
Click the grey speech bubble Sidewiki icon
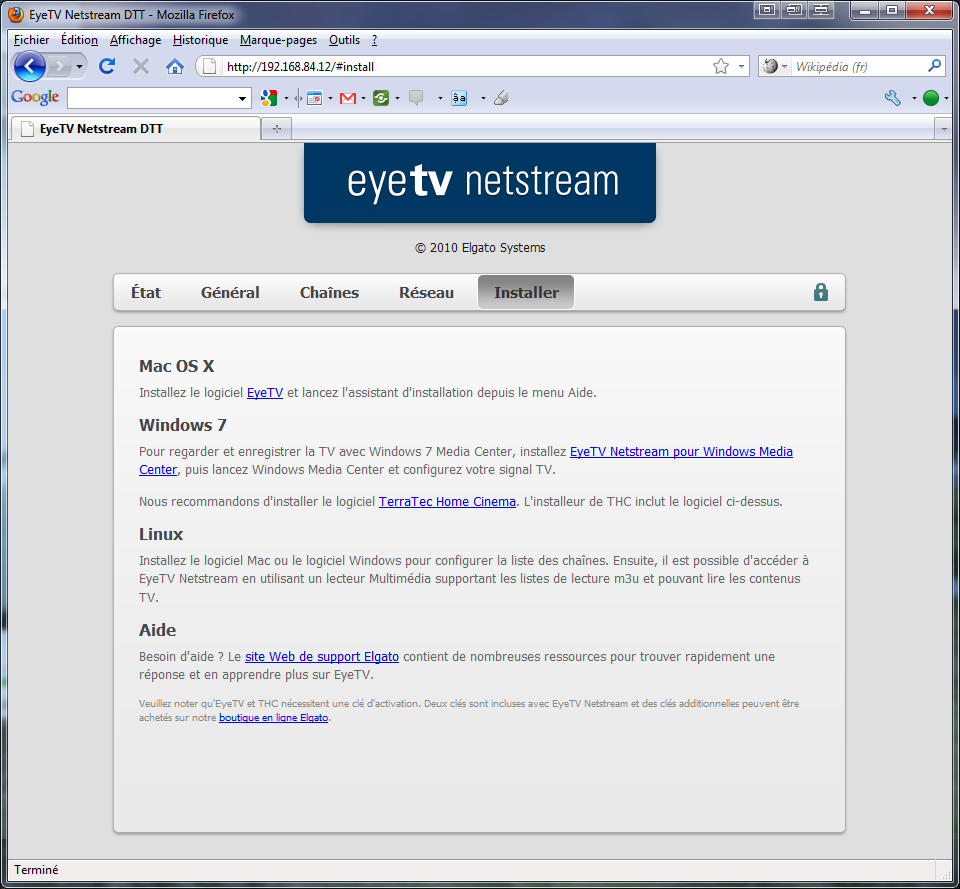click(416, 98)
